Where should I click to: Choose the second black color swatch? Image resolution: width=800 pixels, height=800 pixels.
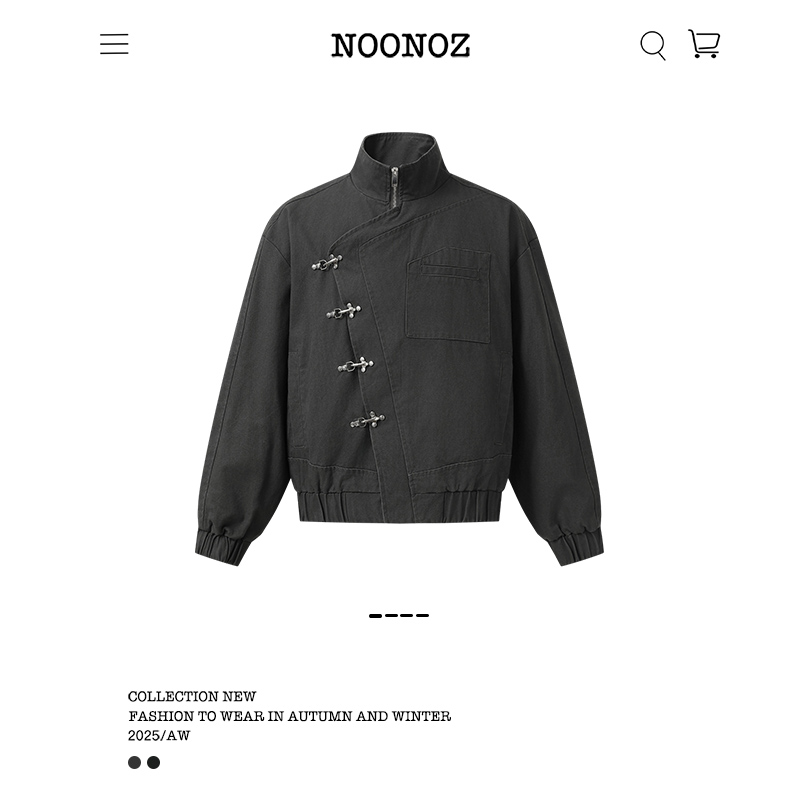154,762
